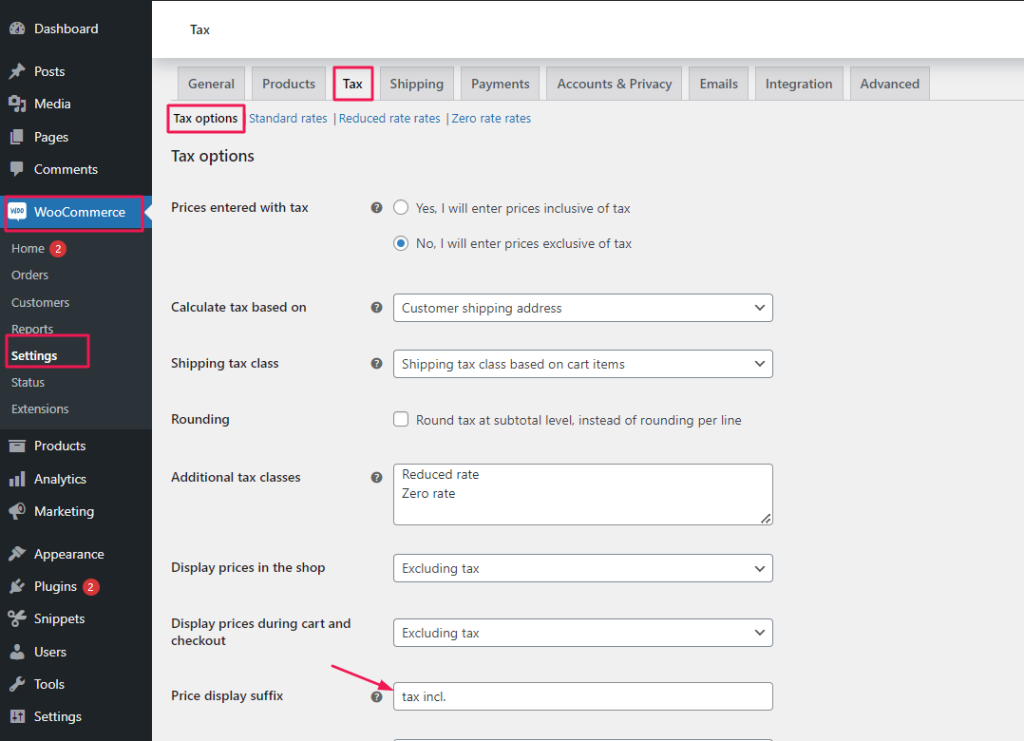Screen dimensions: 1024x741
Task: Click help icon beside Shipping tax class
Action: coord(377,364)
